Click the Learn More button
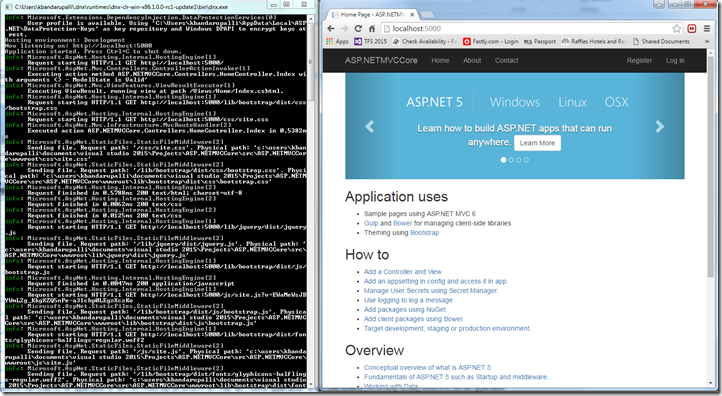This screenshot has height=396, width=722. pyautogui.click(x=537, y=143)
